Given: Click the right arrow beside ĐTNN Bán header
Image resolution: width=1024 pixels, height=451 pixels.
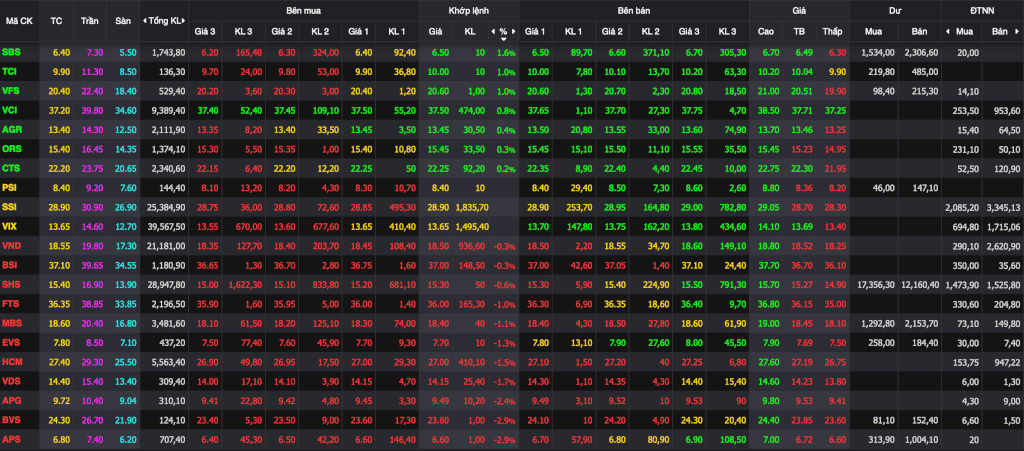Looking at the screenshot, I should point(1019,31).
